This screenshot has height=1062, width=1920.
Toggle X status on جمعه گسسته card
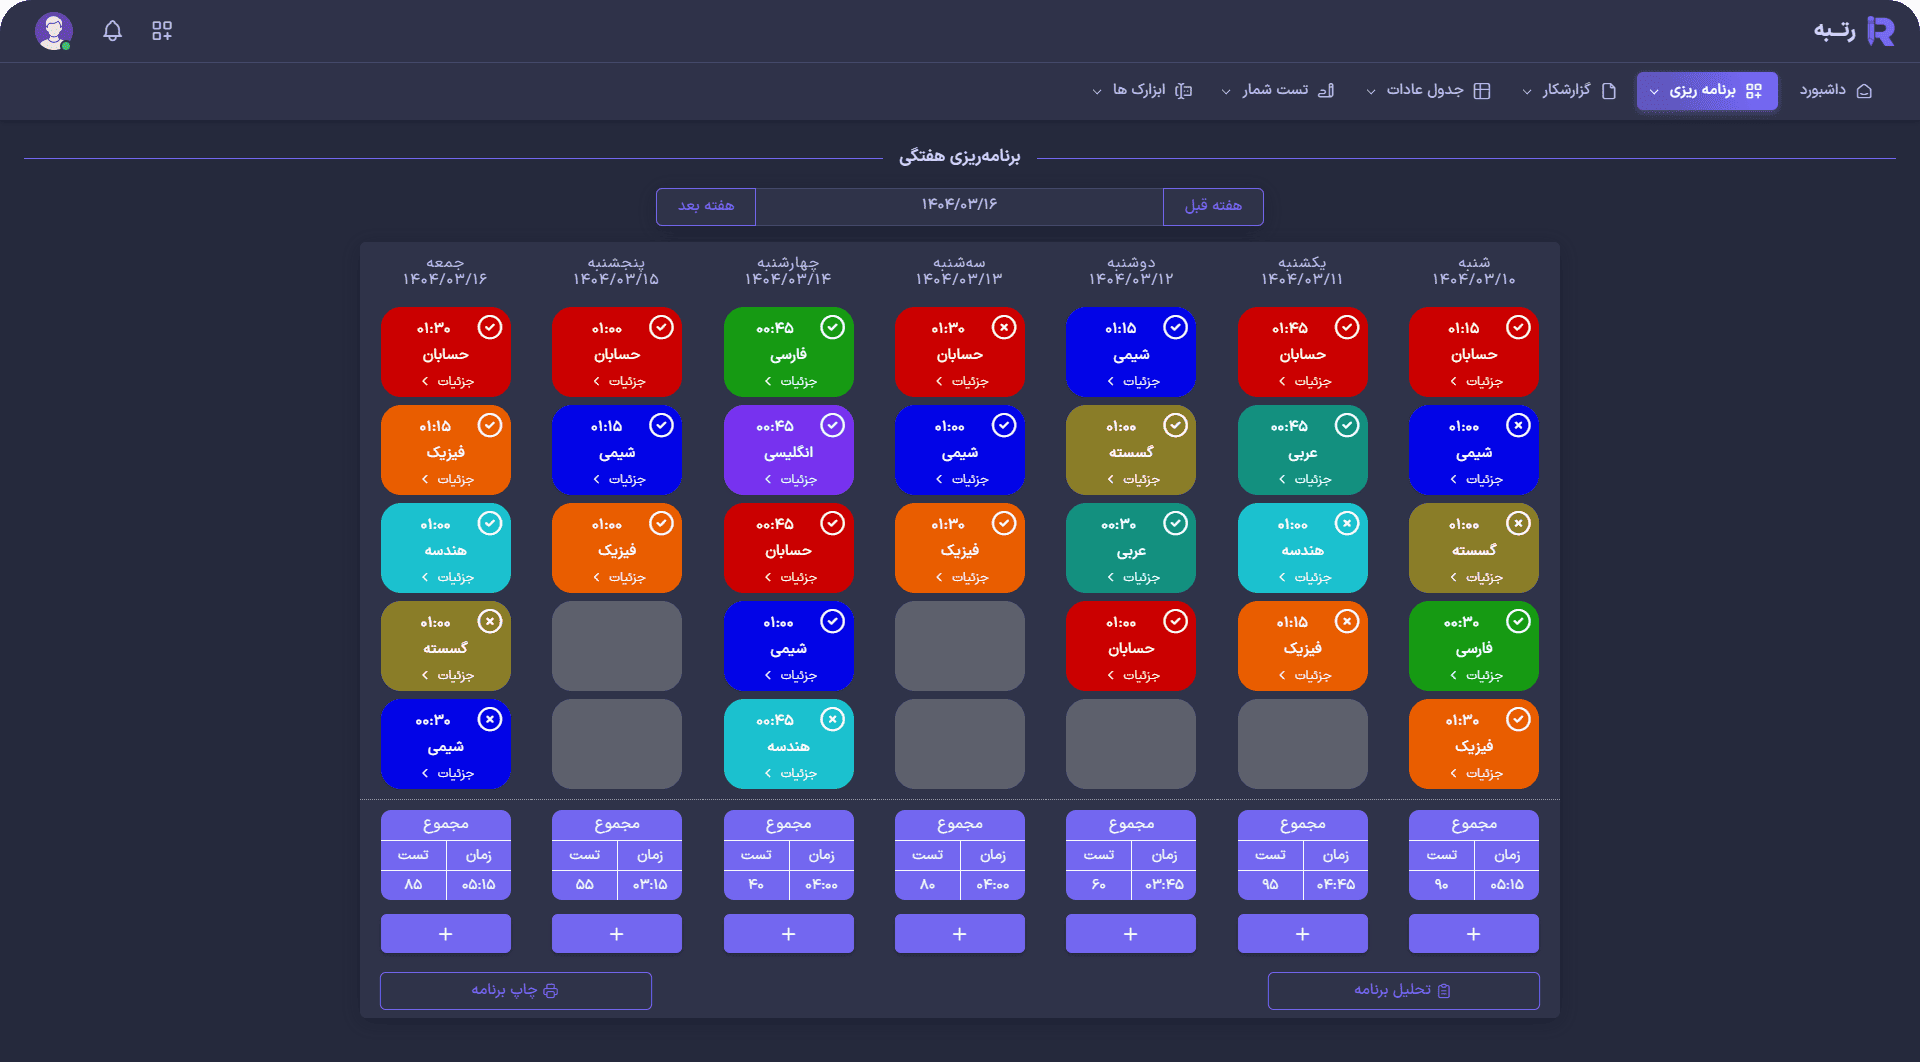click(489, 621)
